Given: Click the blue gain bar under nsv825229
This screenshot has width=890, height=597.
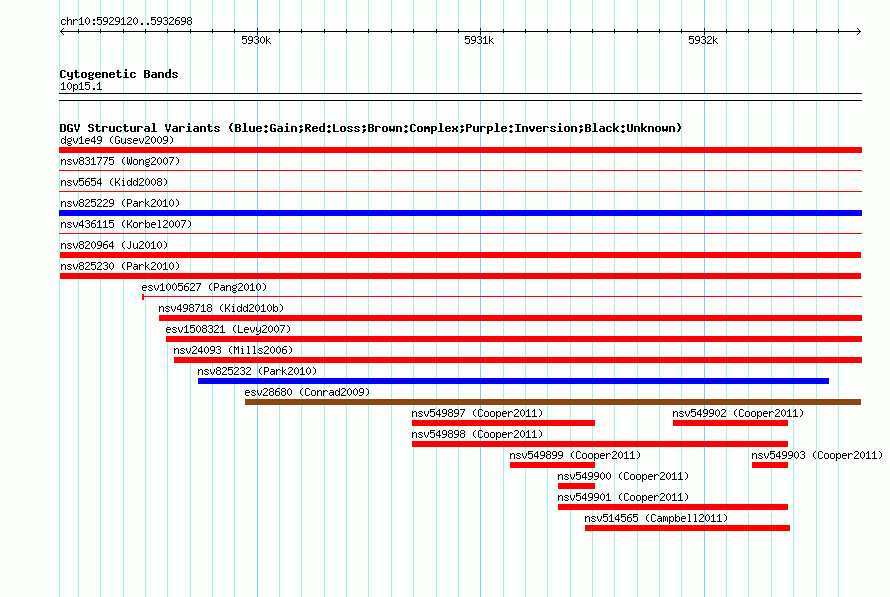Looking at the screenshot, I should click(x=460, y=213).
